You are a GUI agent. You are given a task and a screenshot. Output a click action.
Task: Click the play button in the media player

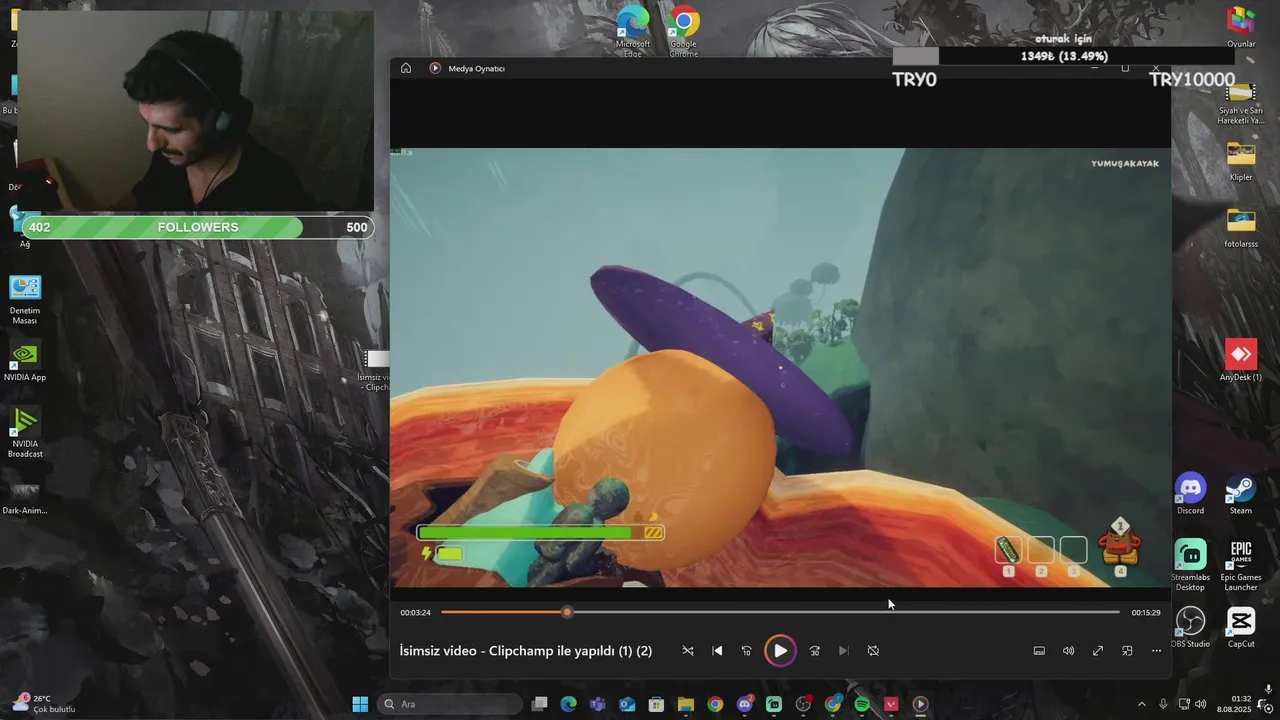tap(780, 651)
